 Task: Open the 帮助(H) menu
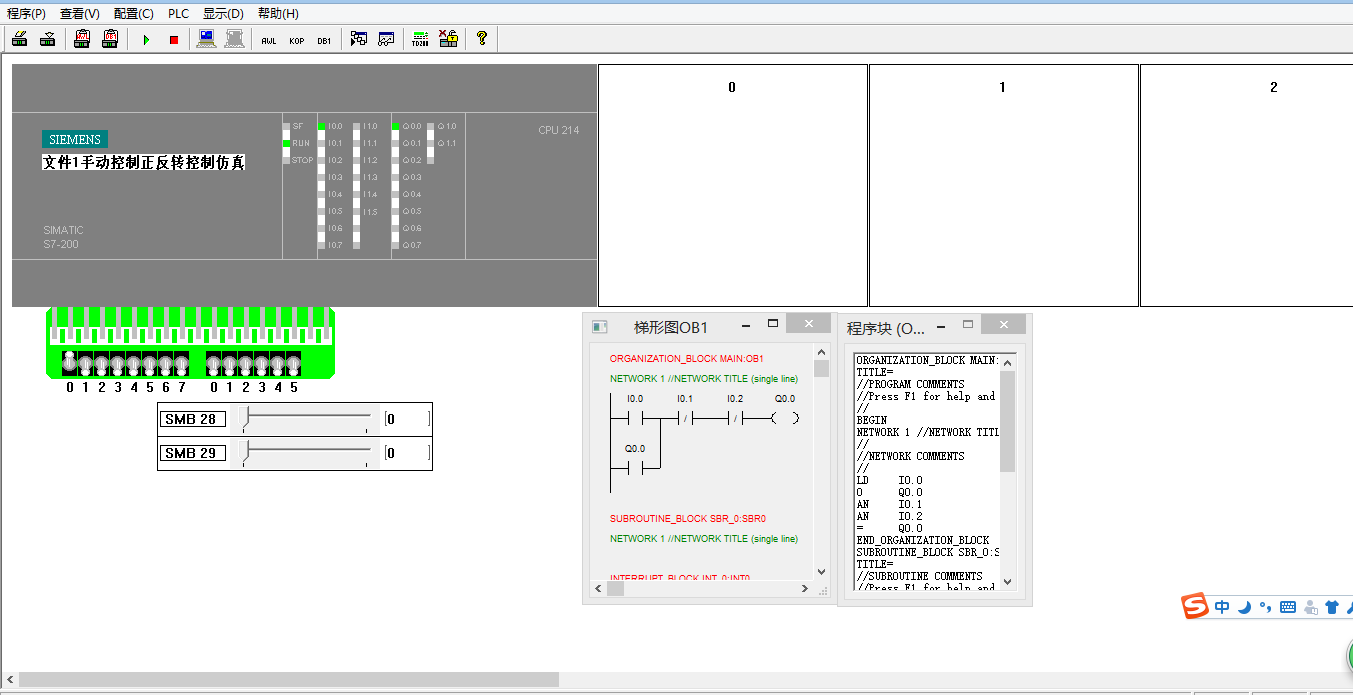point(278,13)
